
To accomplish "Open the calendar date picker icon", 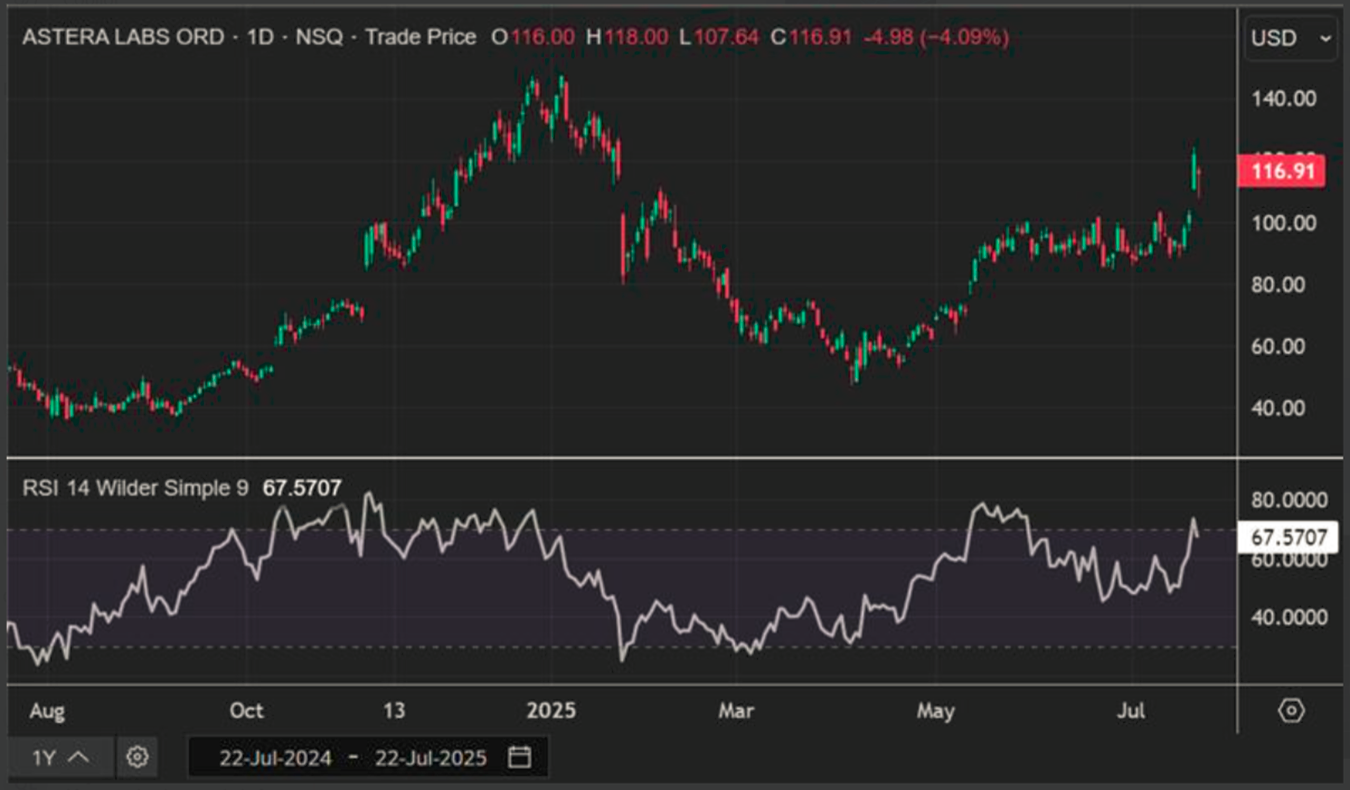I will (x=519, y=757).
